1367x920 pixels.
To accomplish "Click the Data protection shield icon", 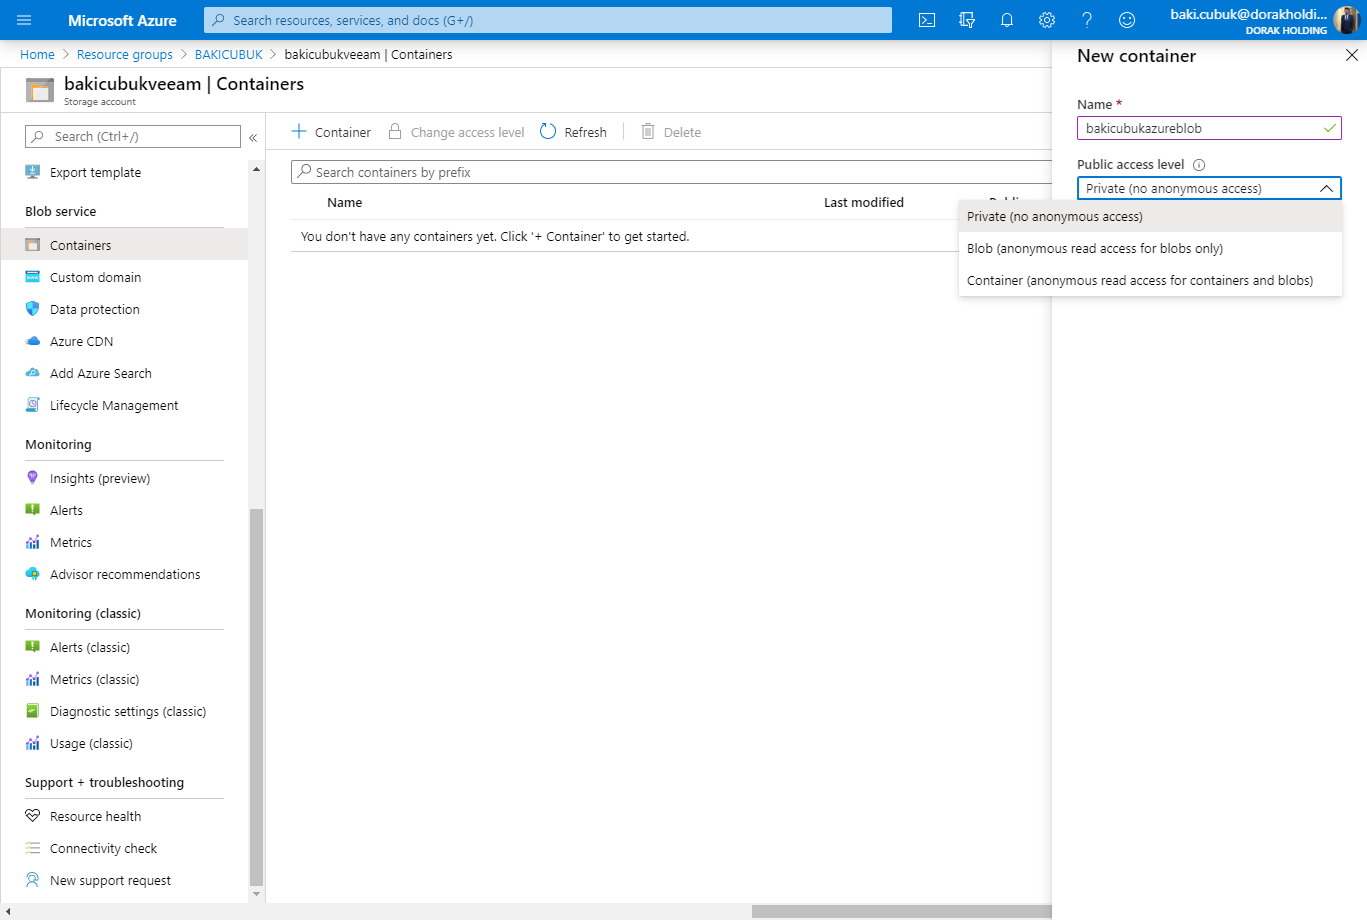I will click(x=33, y=309).
